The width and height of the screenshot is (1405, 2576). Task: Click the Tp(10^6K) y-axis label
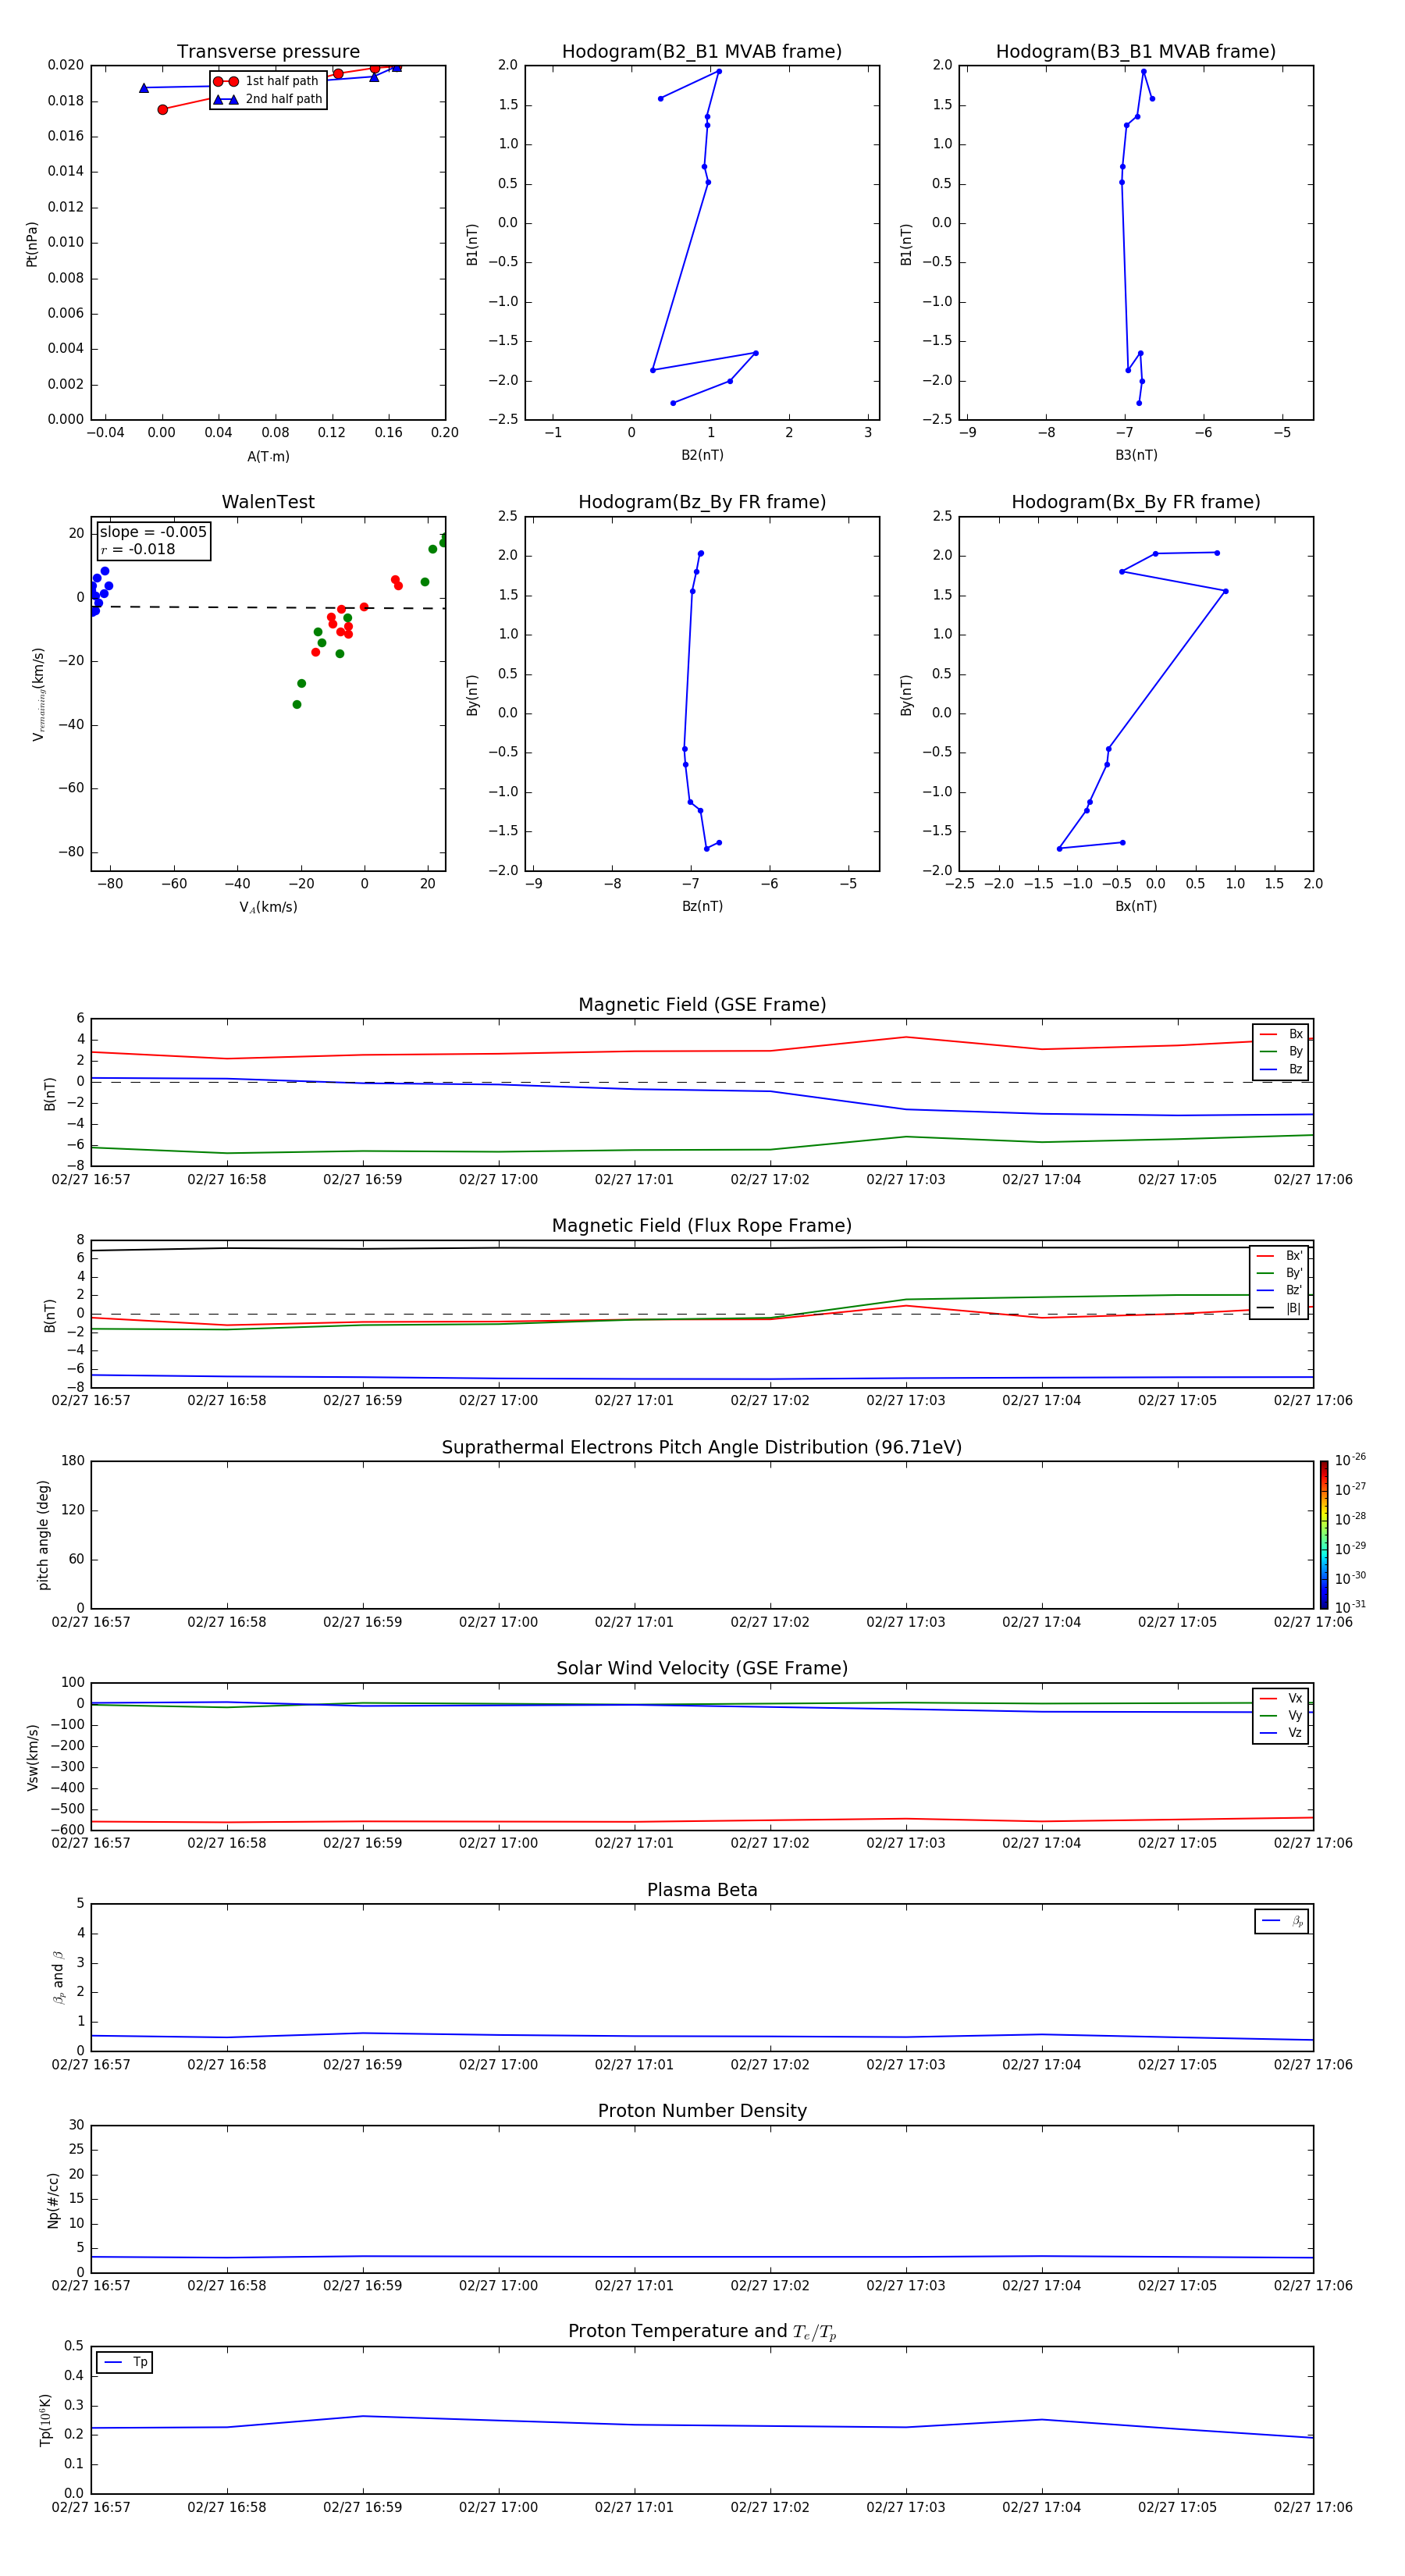coord(45,2420)
